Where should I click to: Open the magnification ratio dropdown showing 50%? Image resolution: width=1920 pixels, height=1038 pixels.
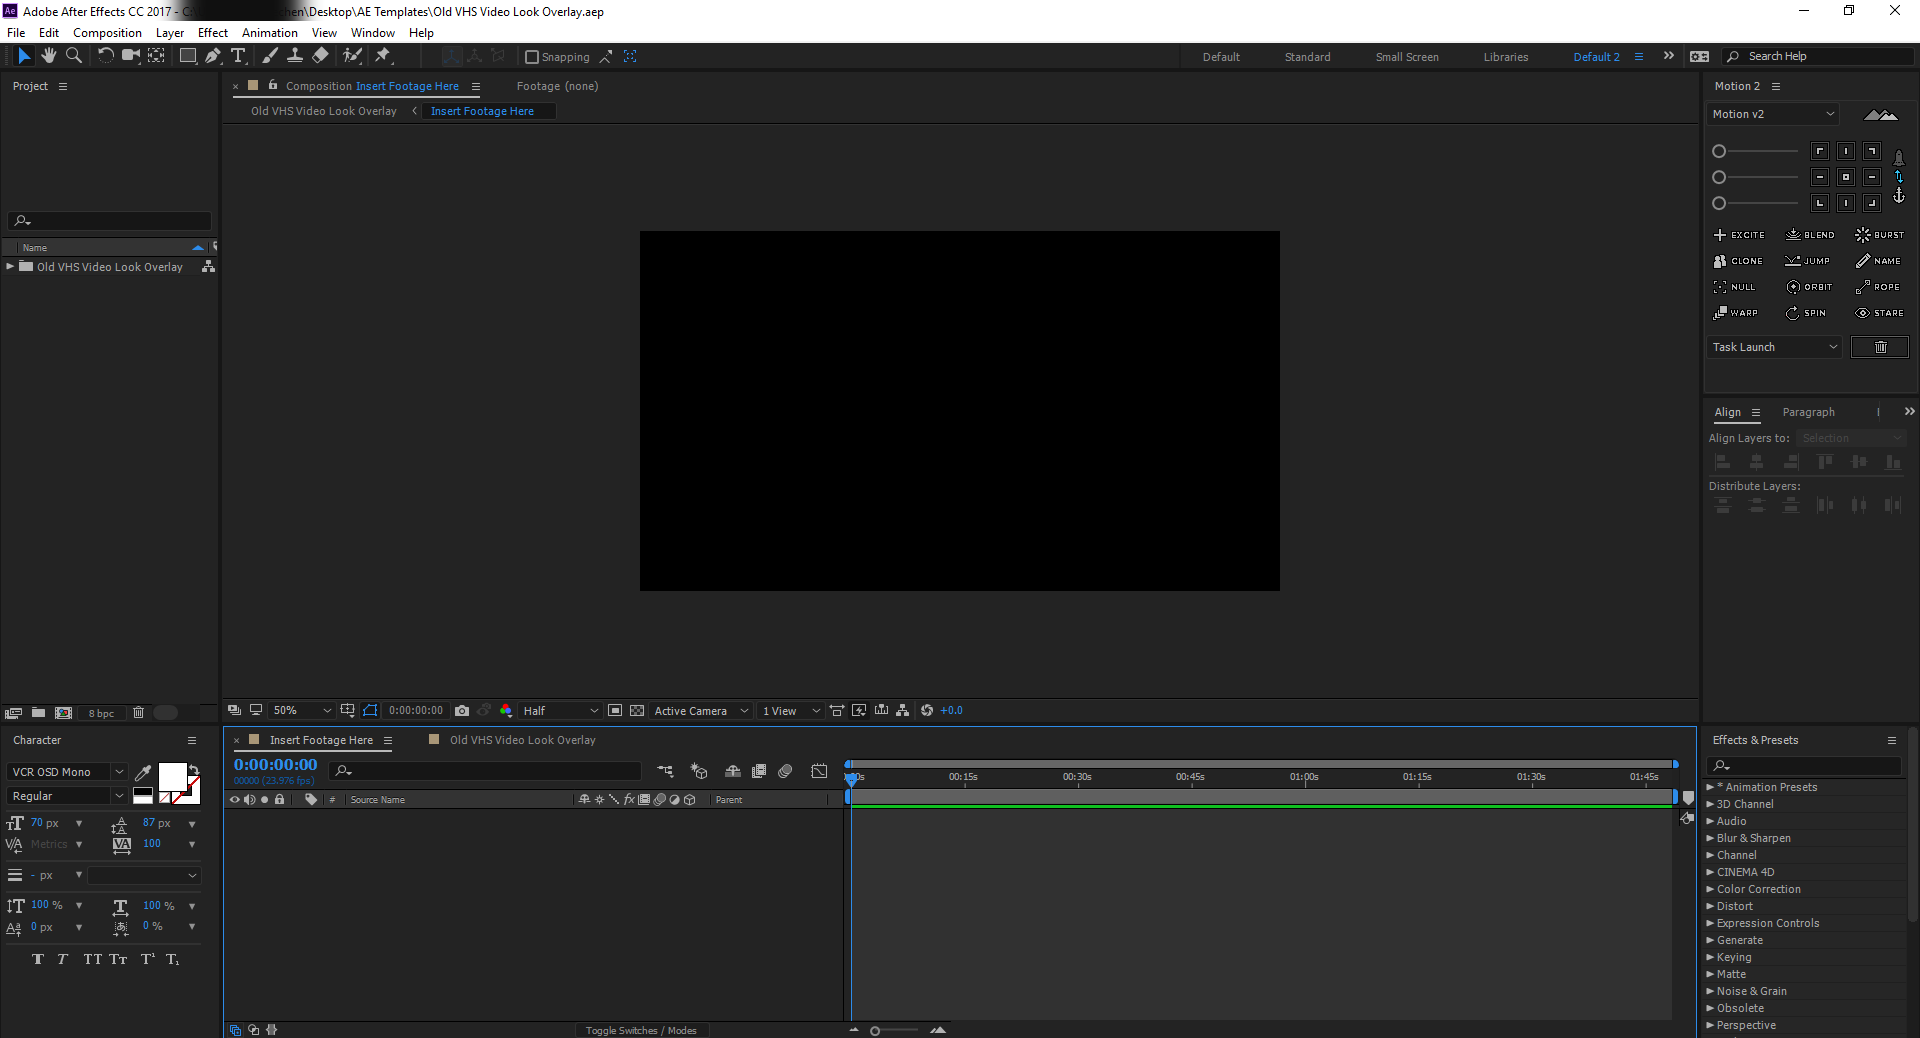(300, 711)
